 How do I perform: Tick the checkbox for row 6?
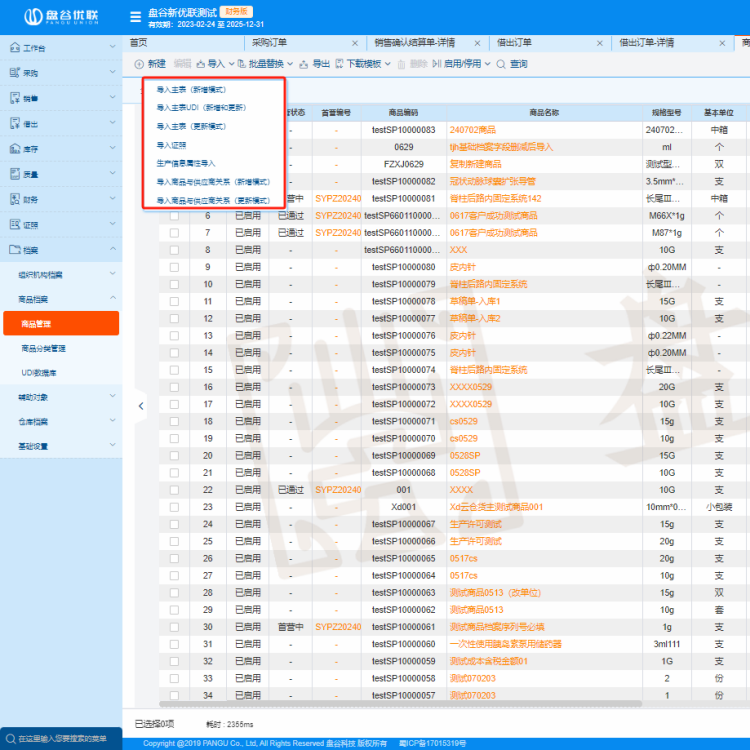pos(175,216)
